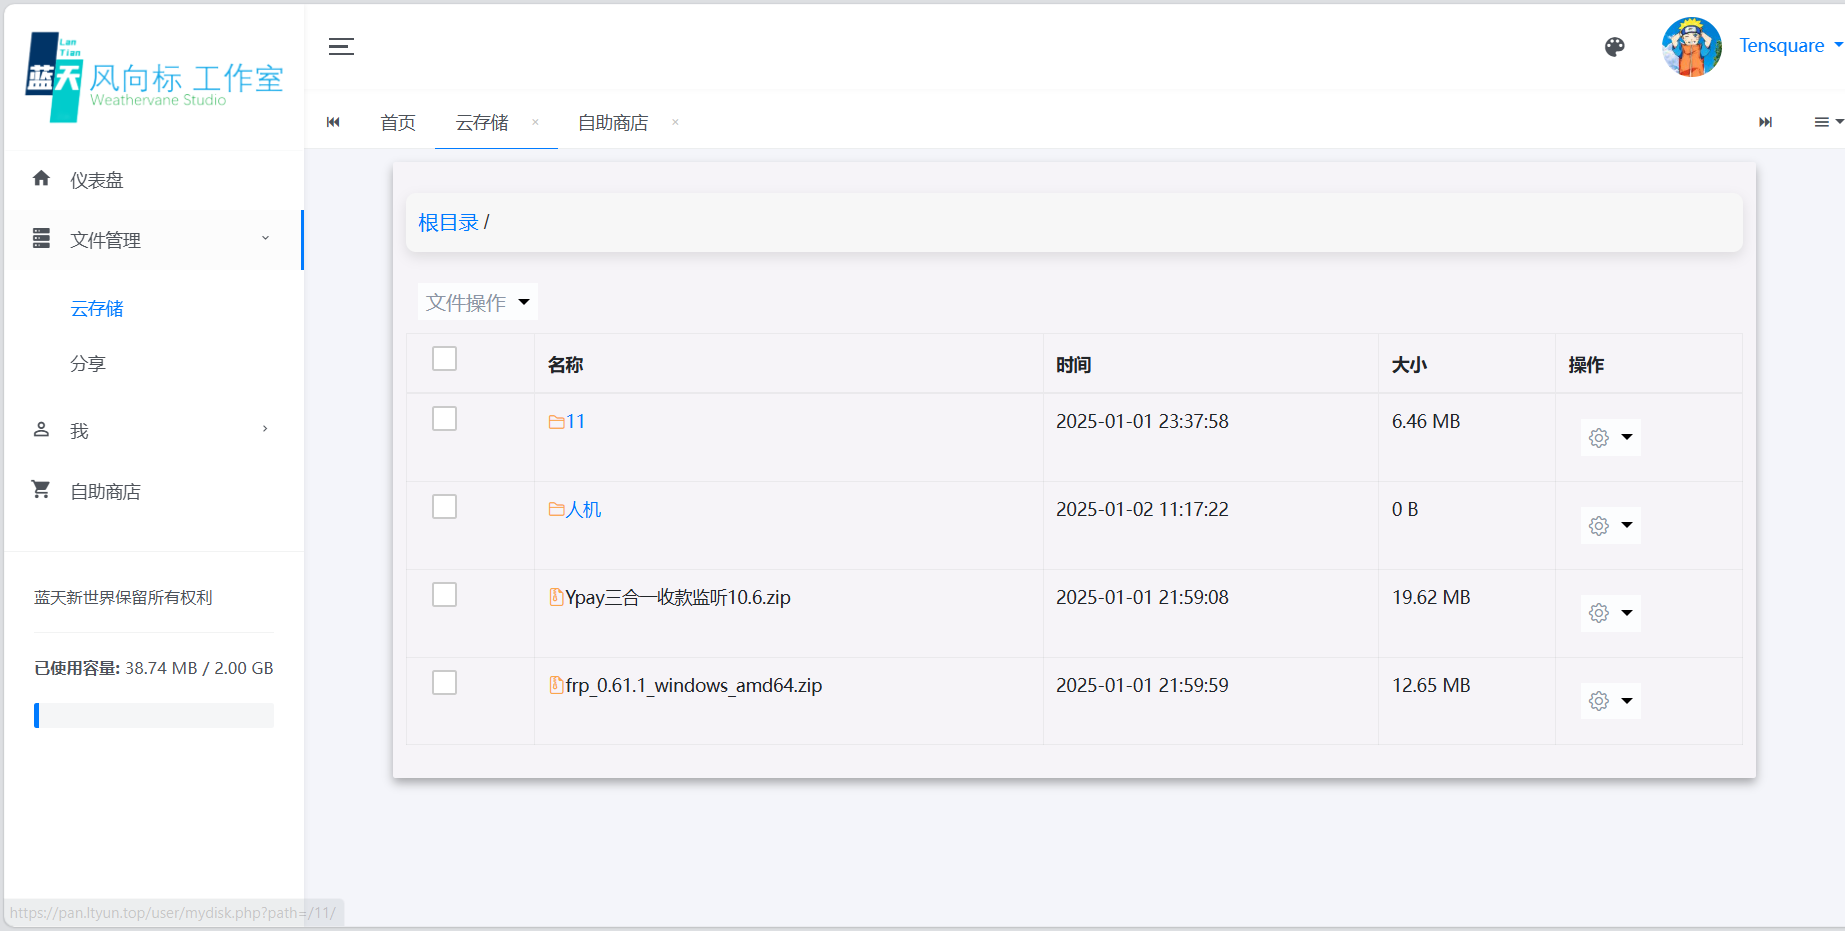Expand the 我 menu chevron
Screen dimensions: 1845x931
(x=265, y=429)
